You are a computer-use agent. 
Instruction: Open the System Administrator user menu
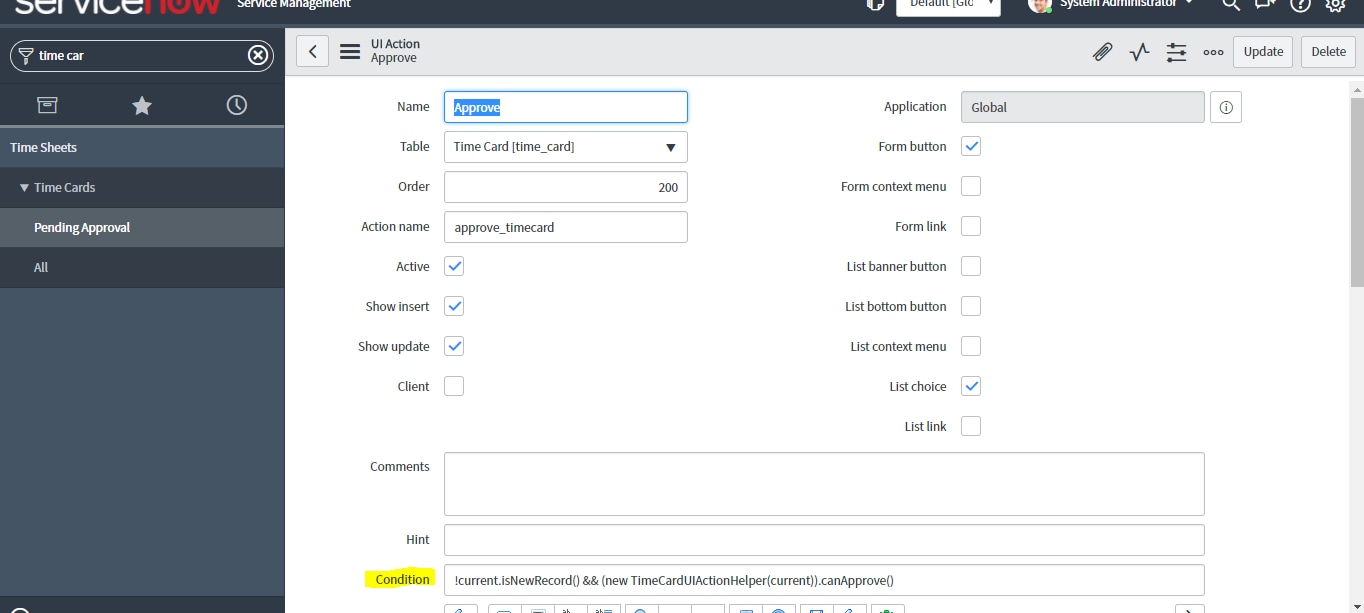1110,4
